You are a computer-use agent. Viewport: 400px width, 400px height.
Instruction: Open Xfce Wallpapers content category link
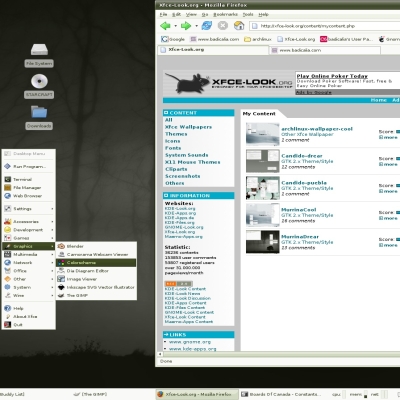click(x=188, y=127)
